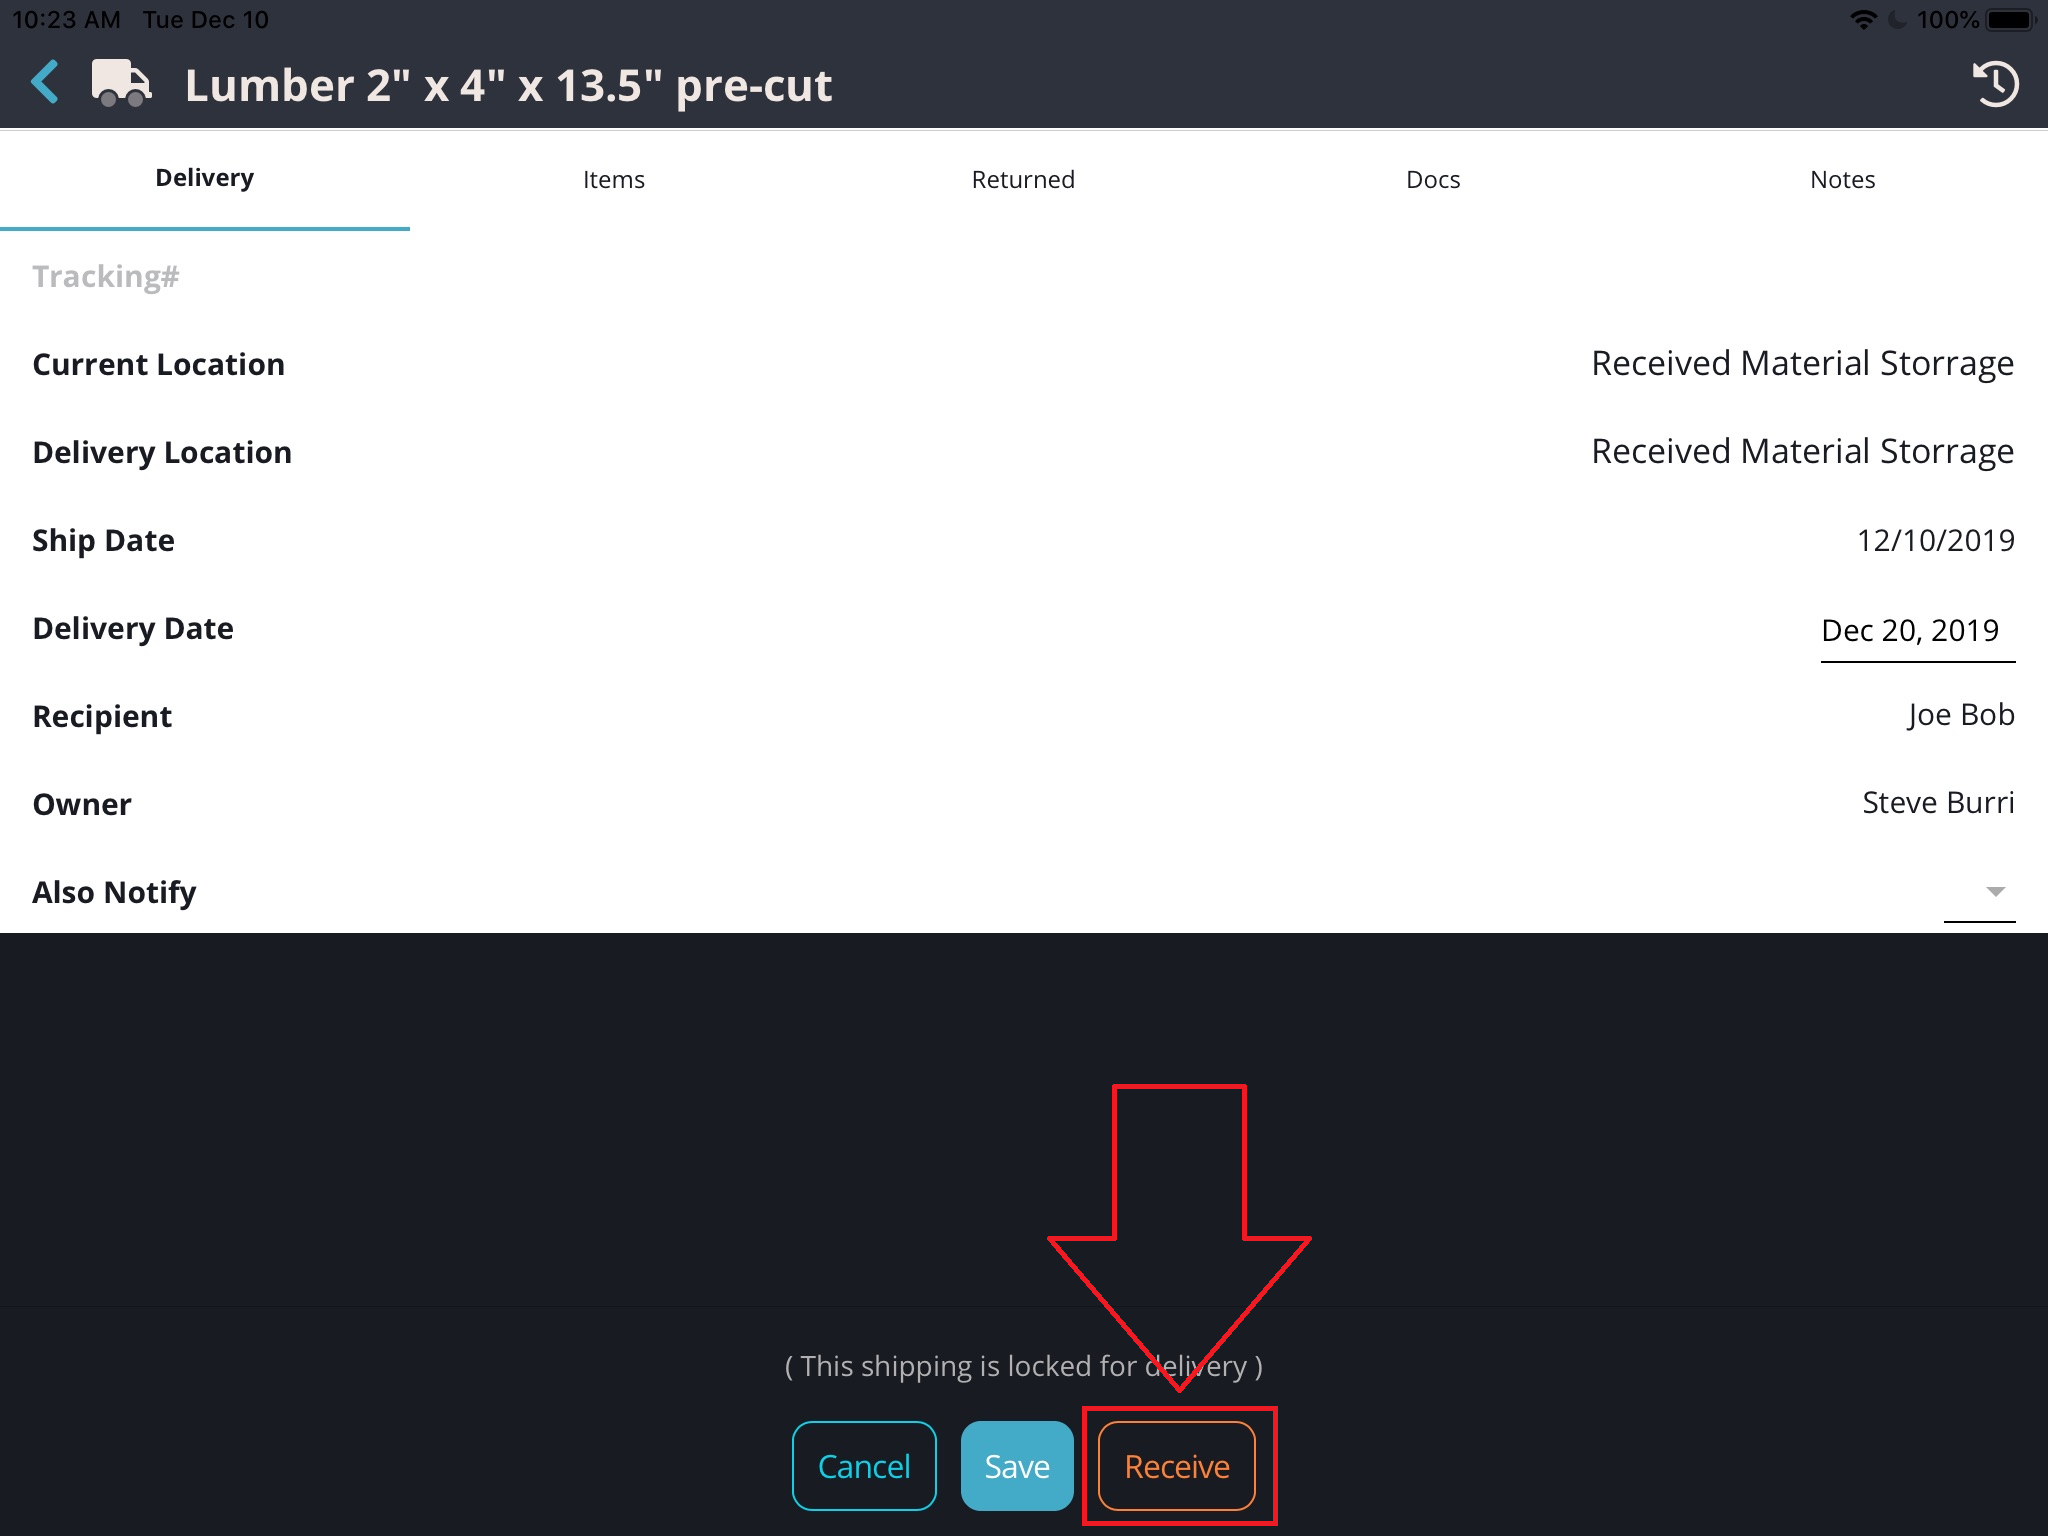This screenshot has height=1536, width=2048.
Task: Open the history clock icon
Action: pos(1994,84)
